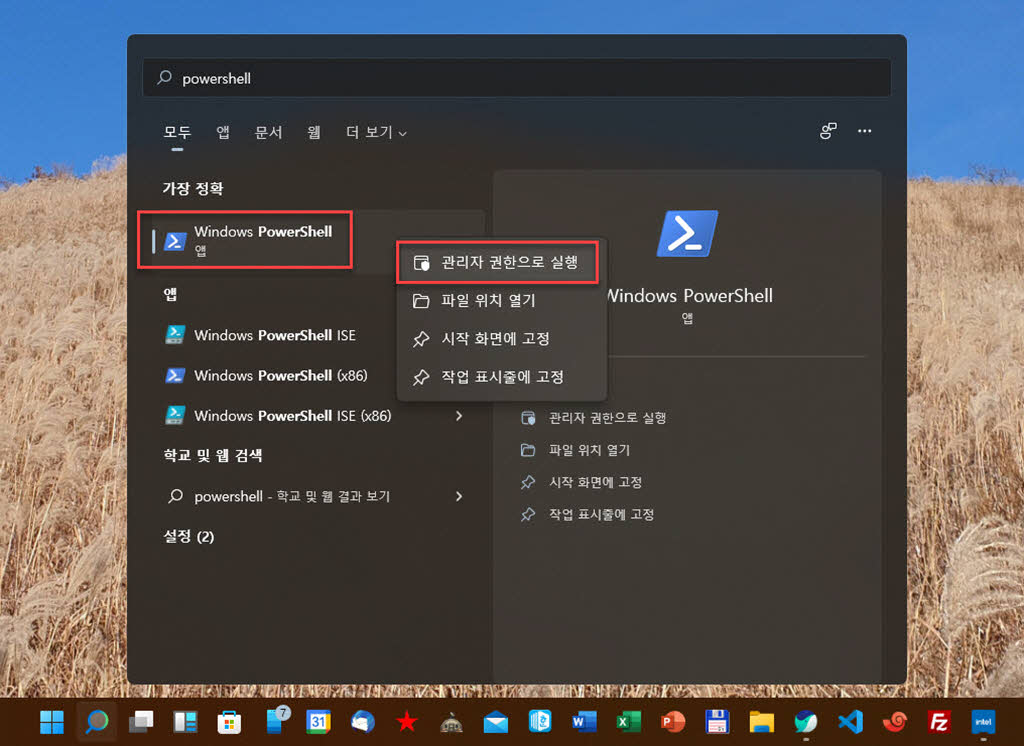Open the floppy disk app in taskbar

point(717,722)
